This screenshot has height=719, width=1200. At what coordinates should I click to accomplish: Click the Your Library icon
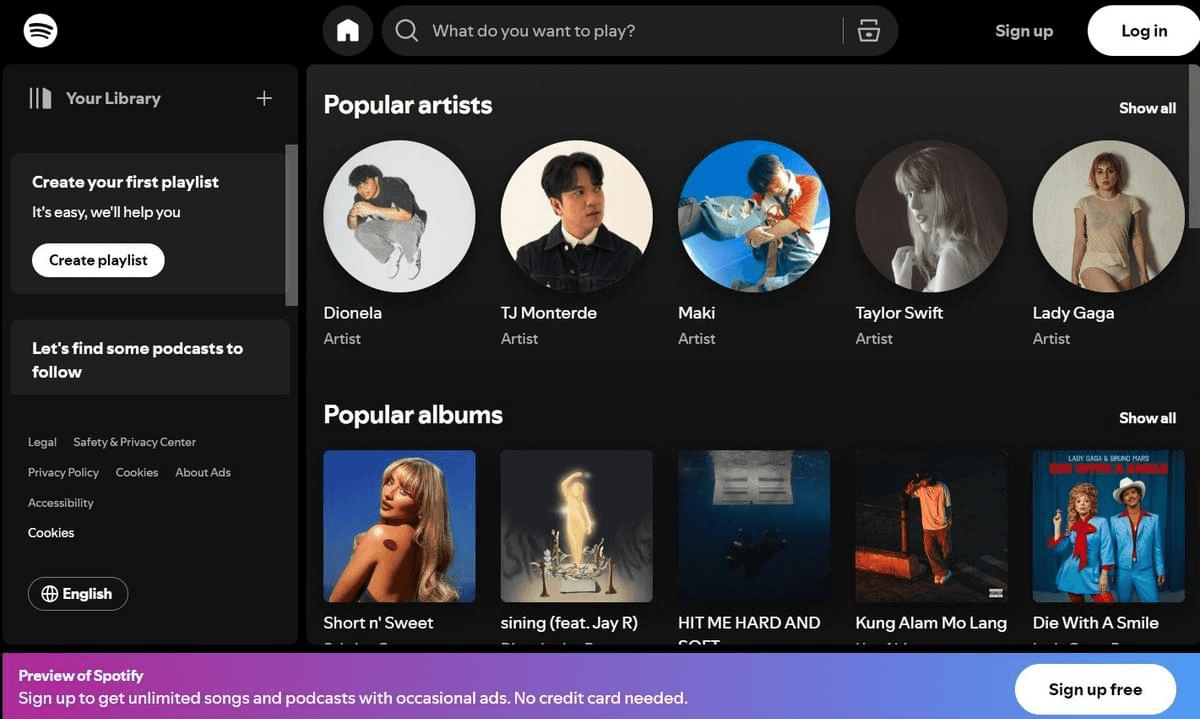coord(40,97)
